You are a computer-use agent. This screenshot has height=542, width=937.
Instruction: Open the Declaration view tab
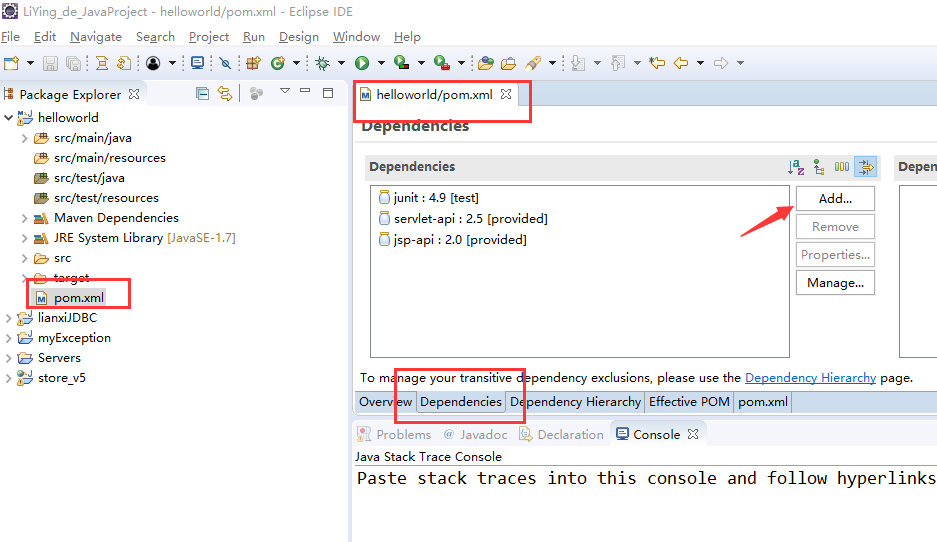tap(562, 434)
